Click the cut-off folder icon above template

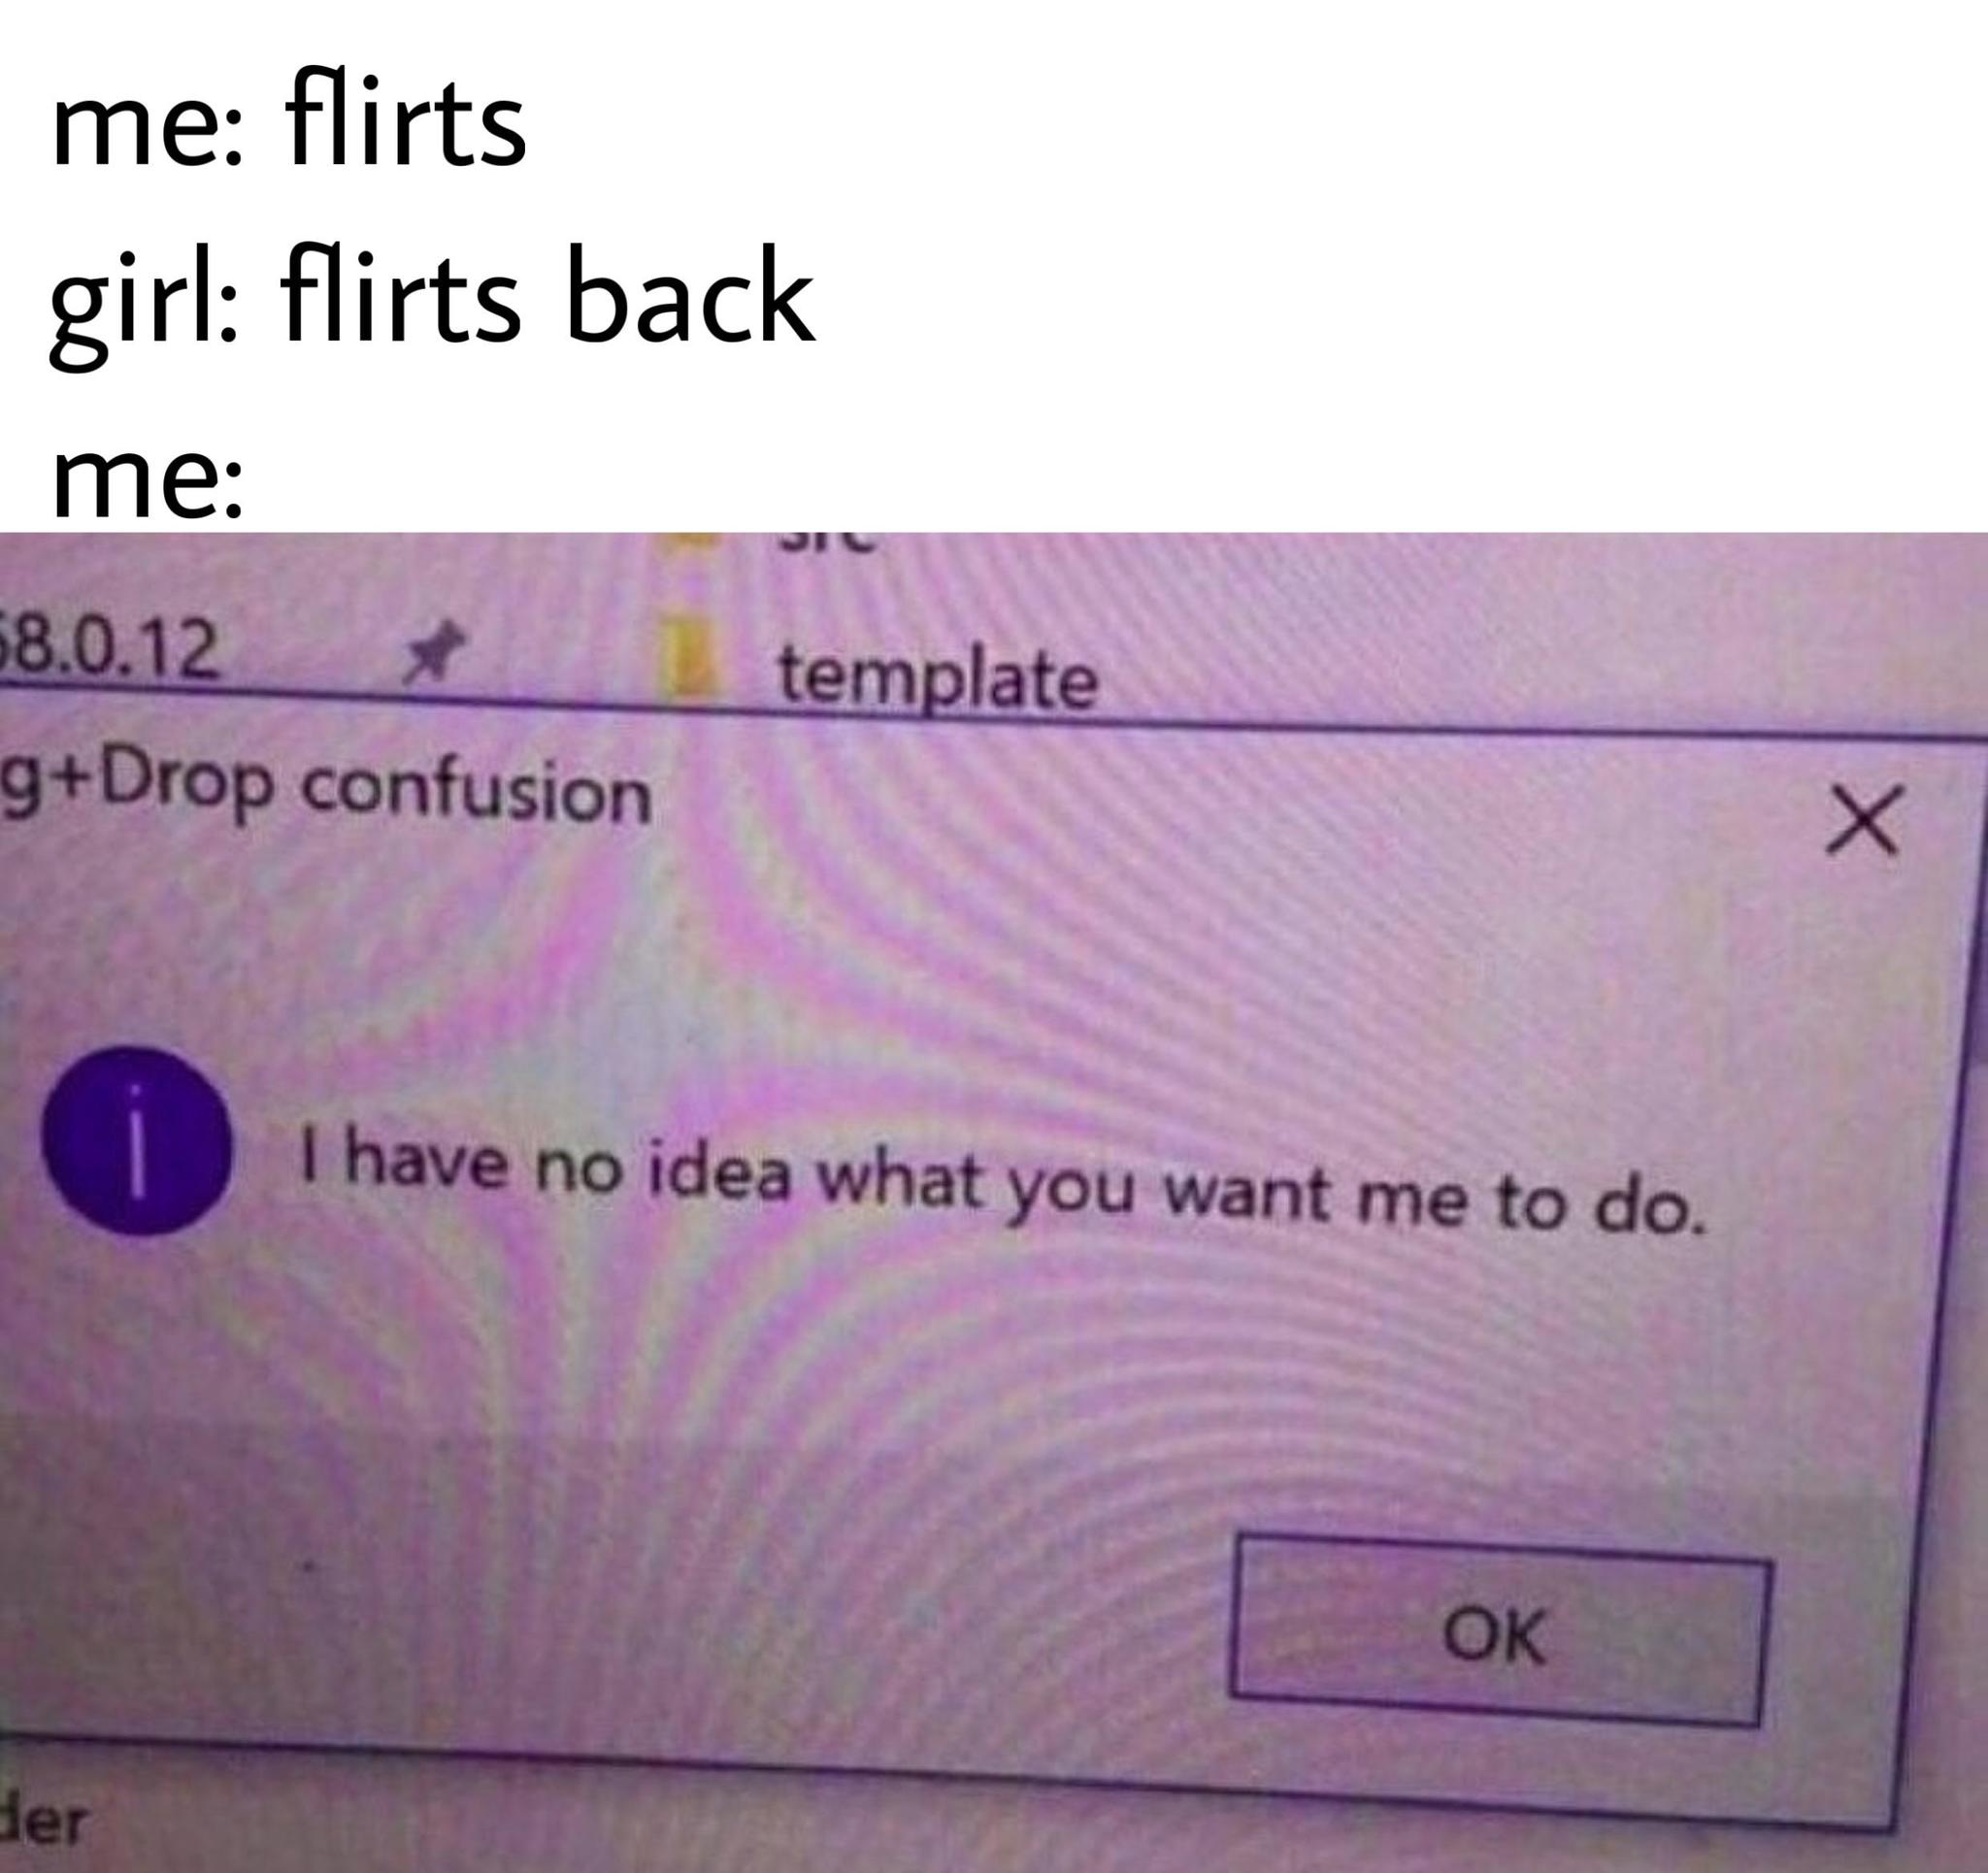[x=690, y=539]
